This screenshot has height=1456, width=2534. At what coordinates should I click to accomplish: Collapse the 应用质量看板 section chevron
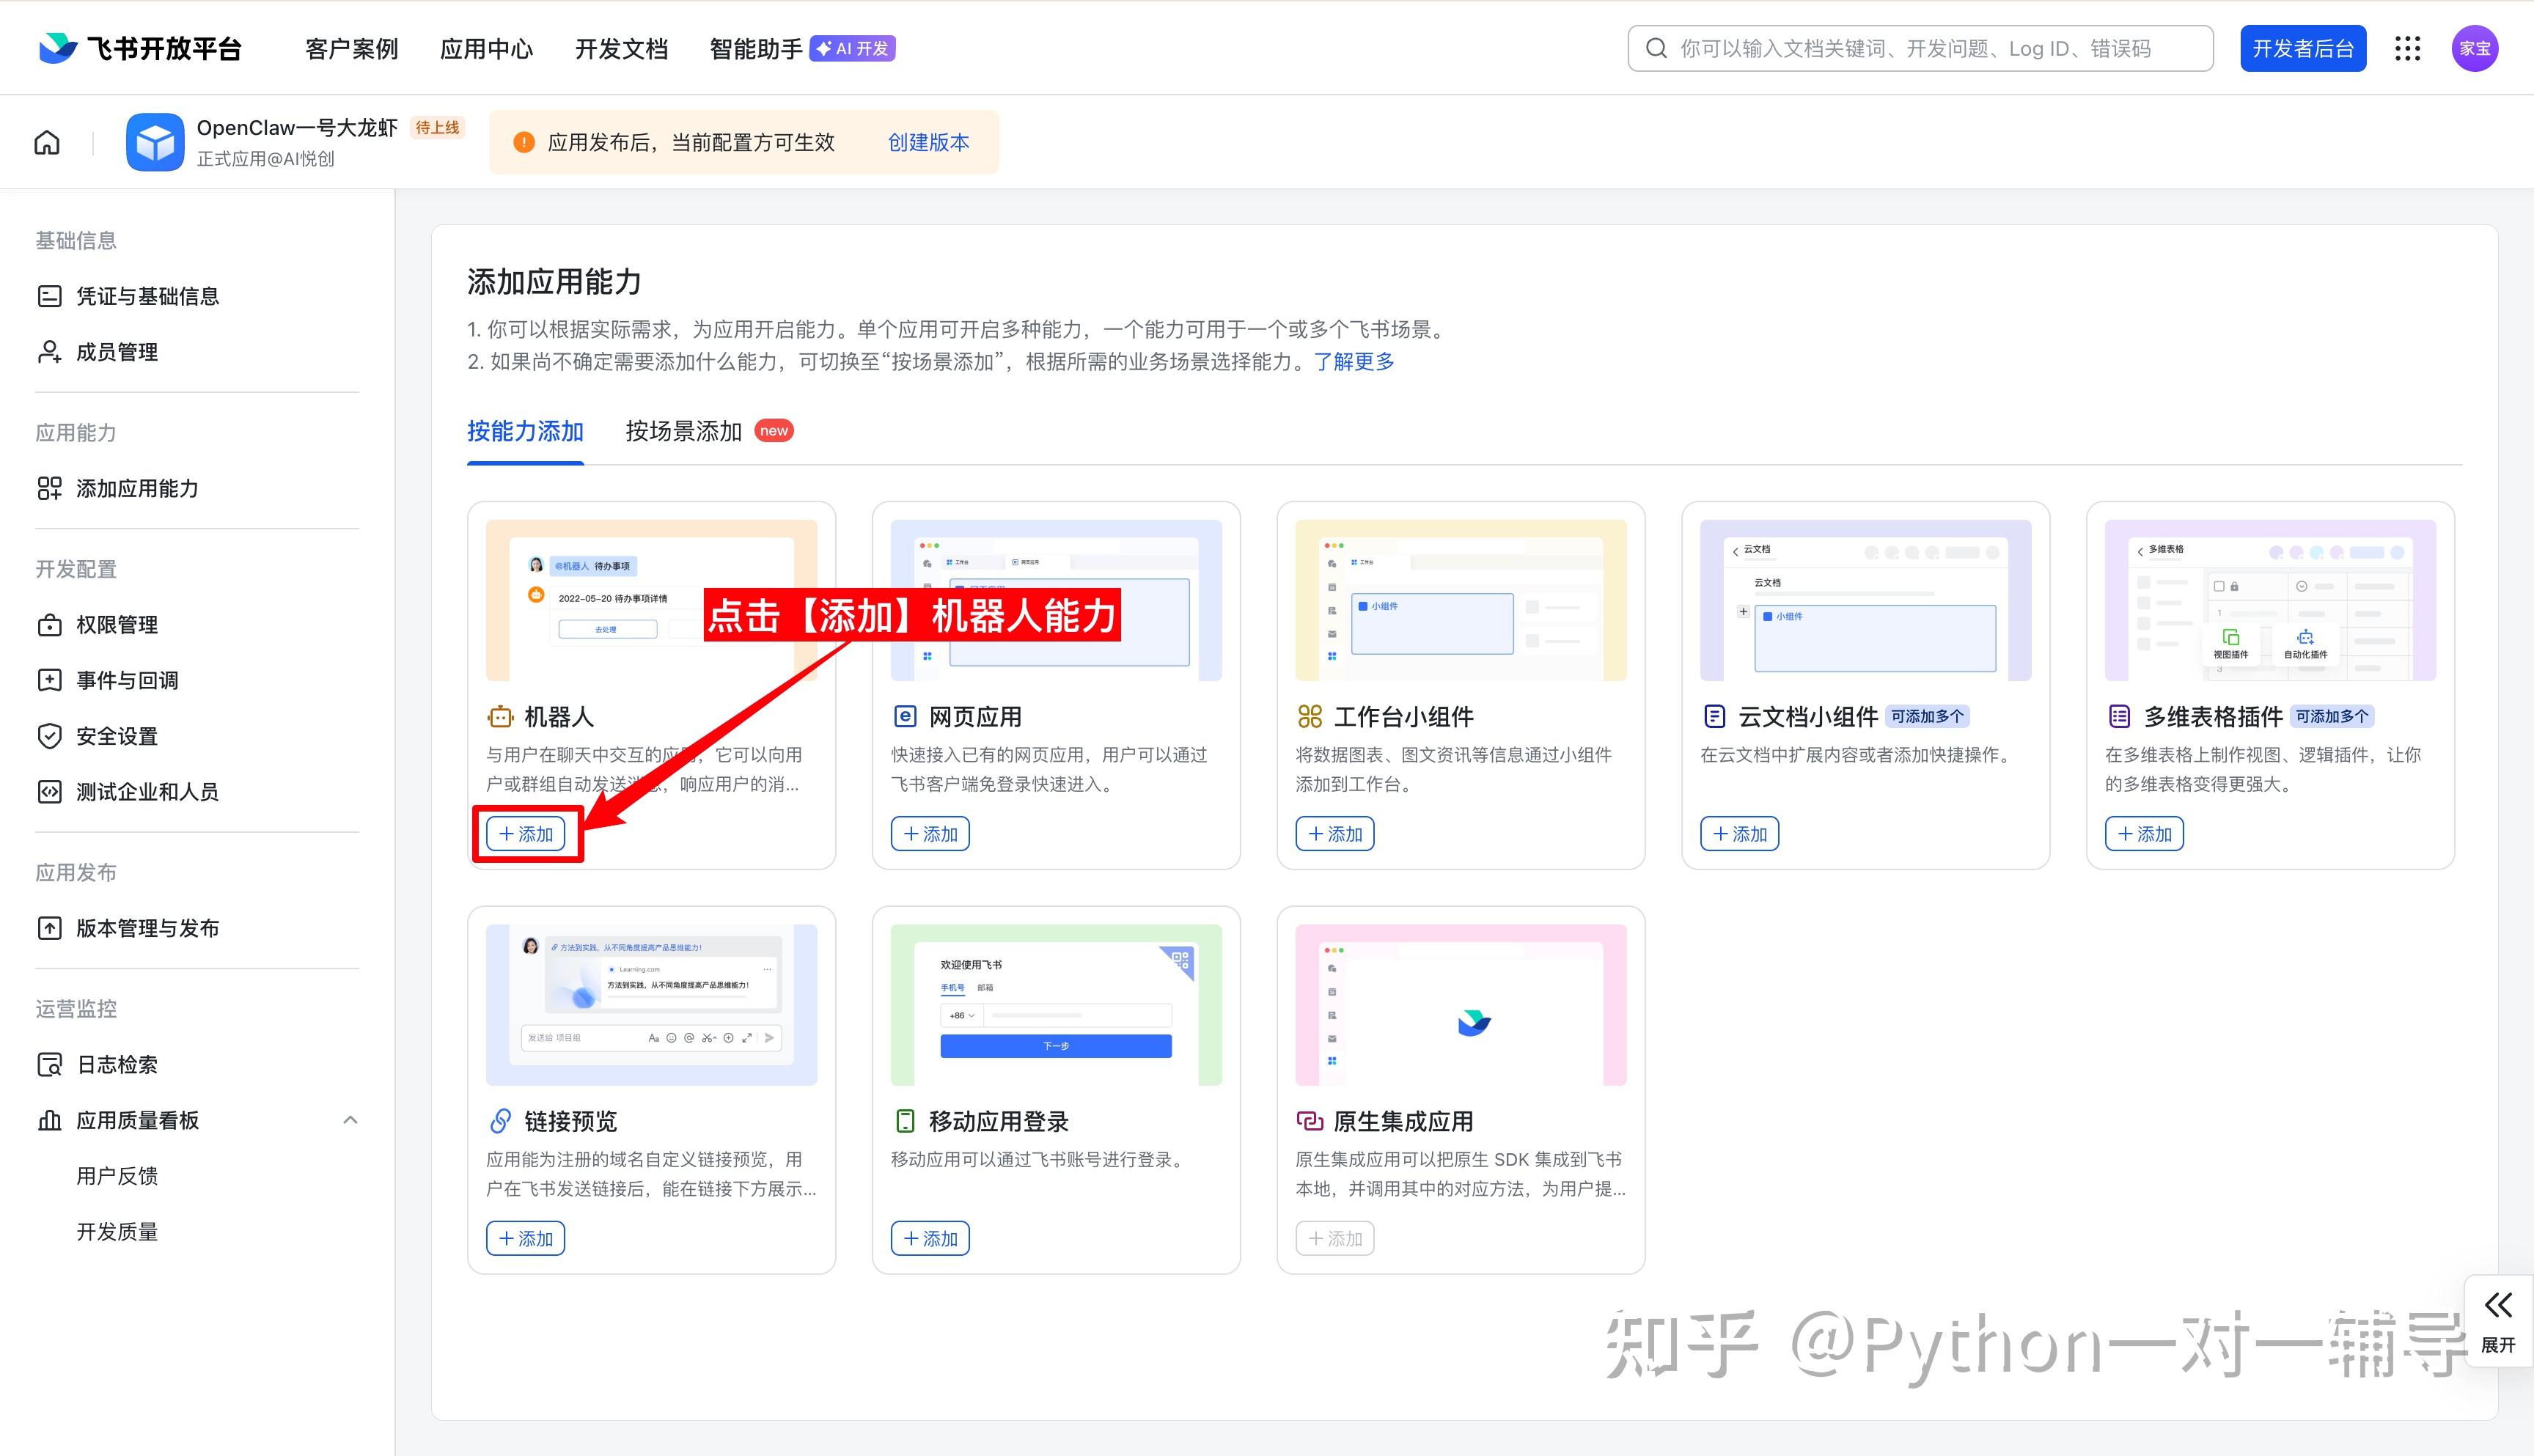click(350, 1120)
